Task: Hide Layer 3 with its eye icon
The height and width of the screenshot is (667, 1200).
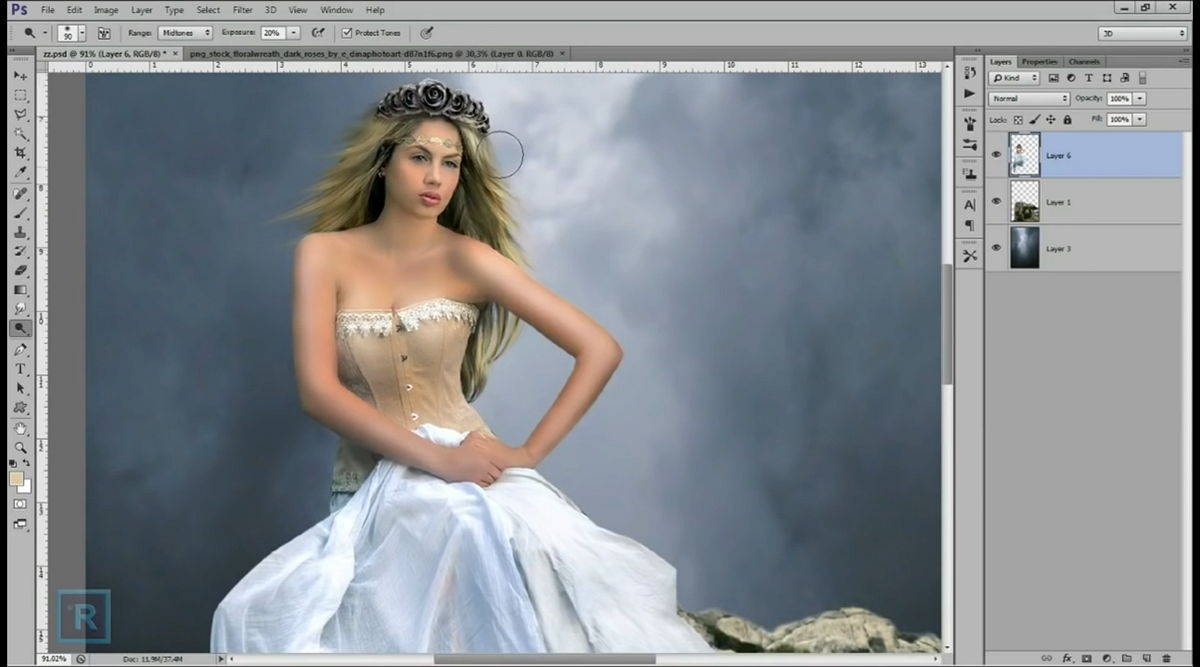Action: pos(996,247)
